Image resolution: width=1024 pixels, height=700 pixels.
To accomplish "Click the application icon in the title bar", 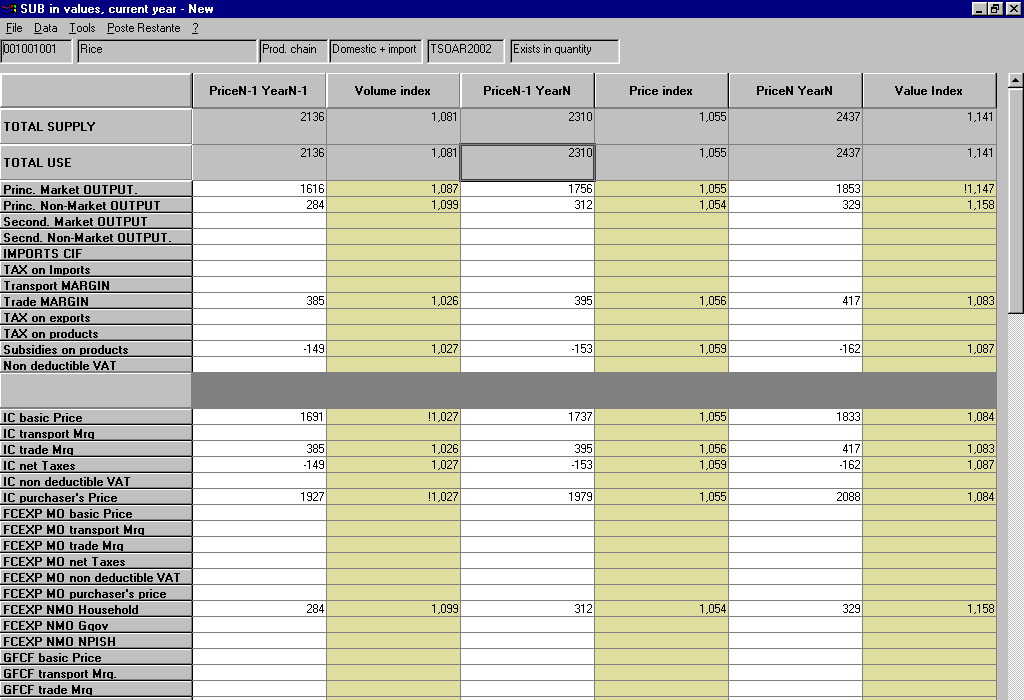I will coord(10,9).
